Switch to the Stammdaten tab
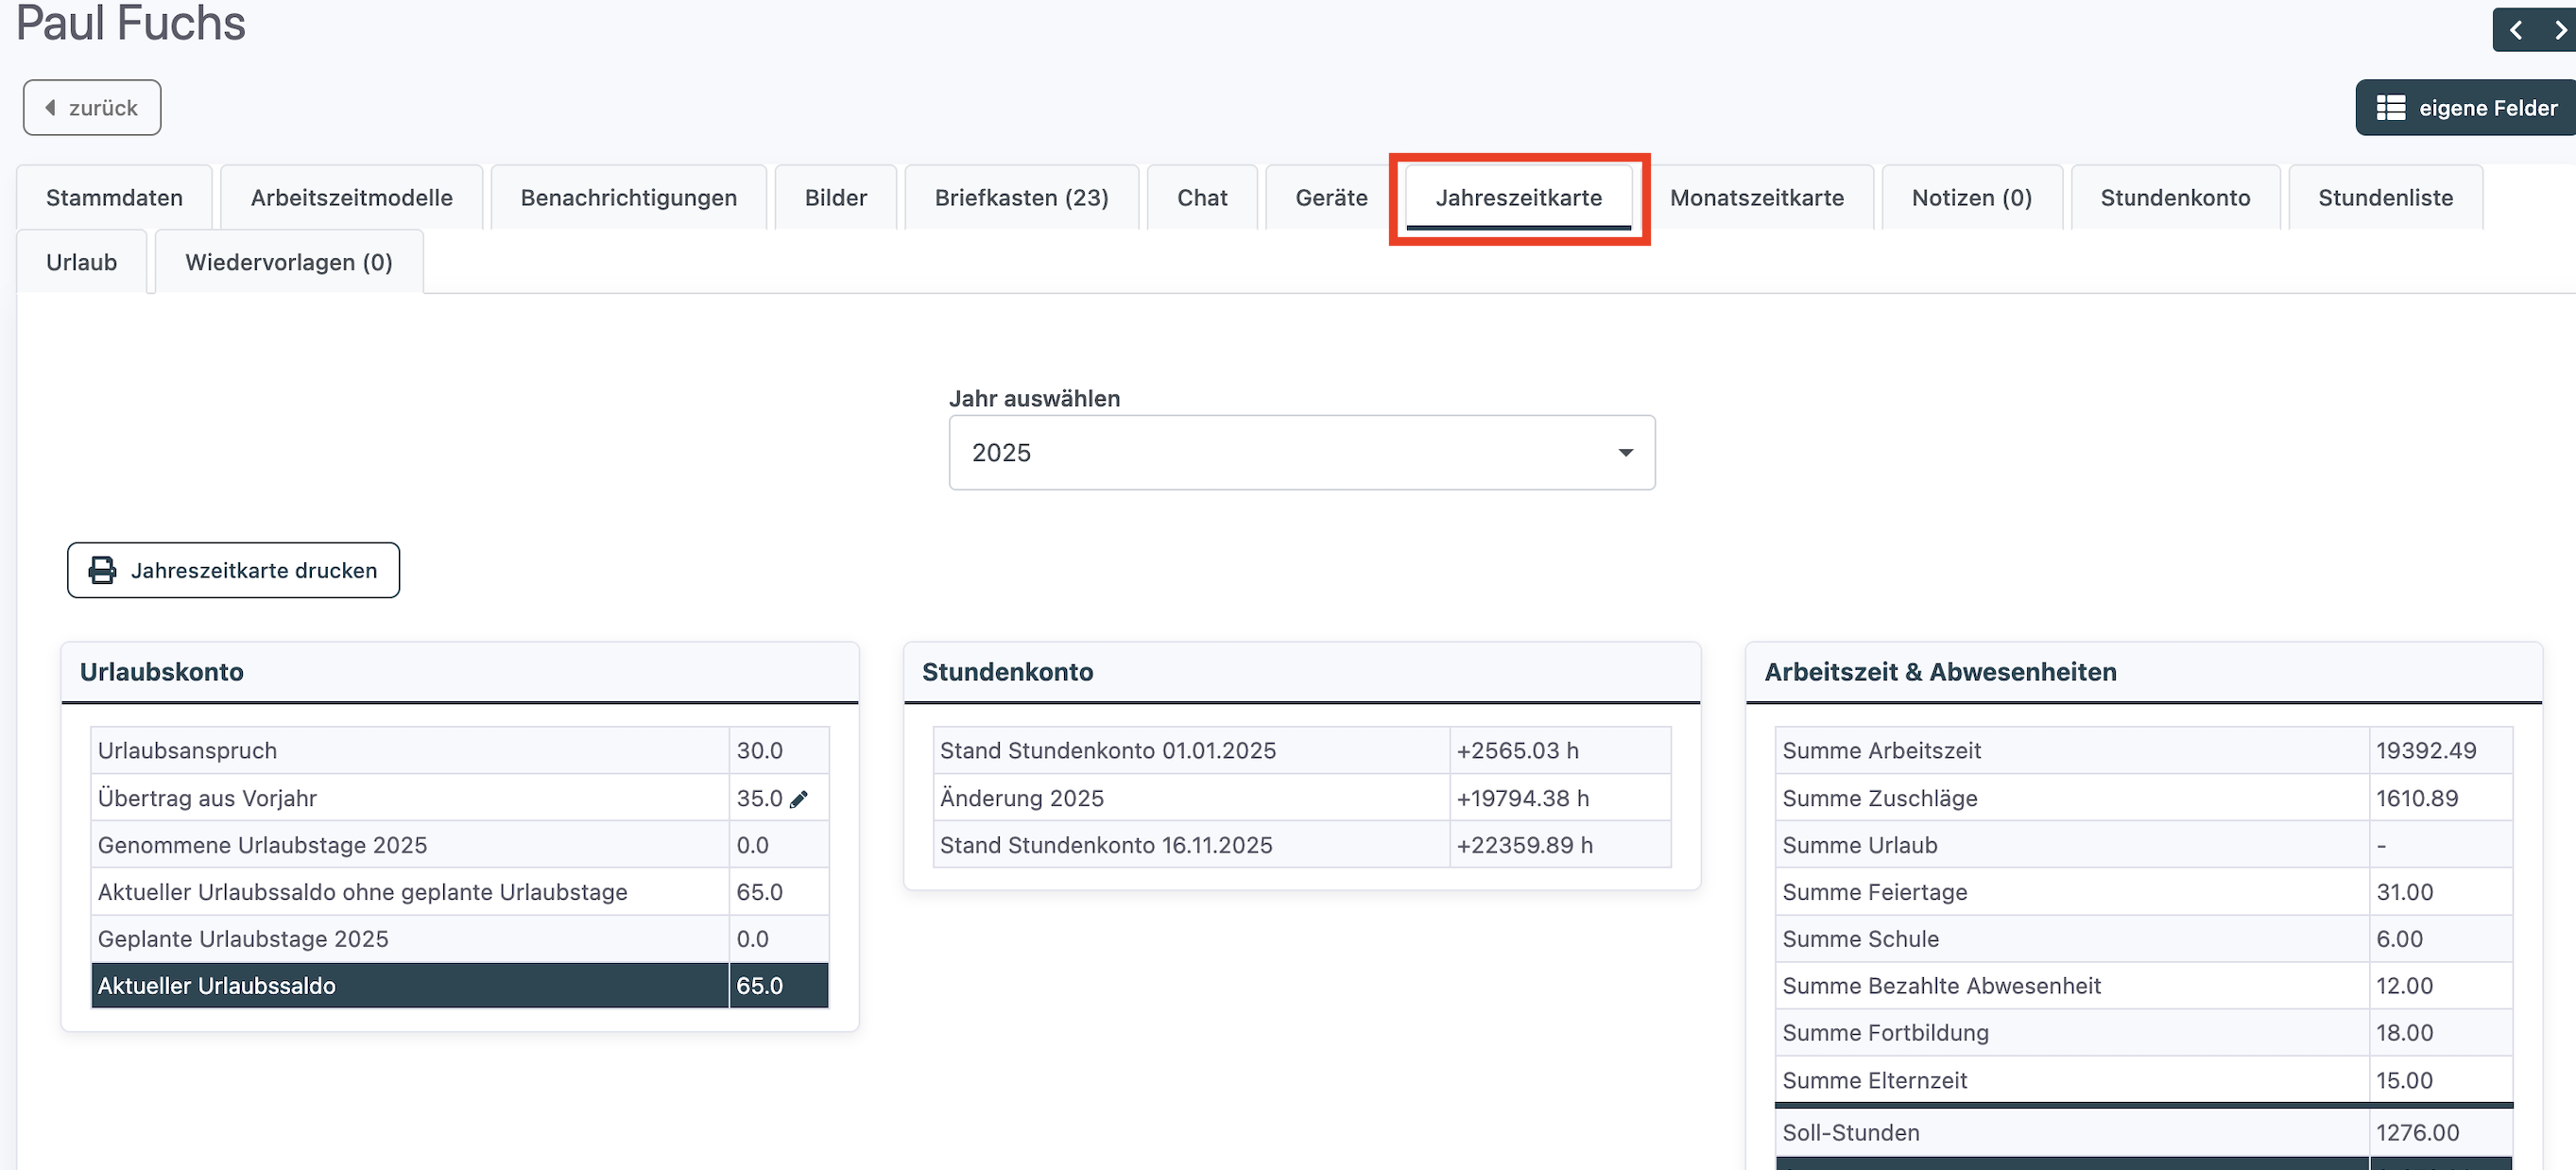This screenshot has width=2576, height=1170. pyautogui.click(x=114, y=198)
